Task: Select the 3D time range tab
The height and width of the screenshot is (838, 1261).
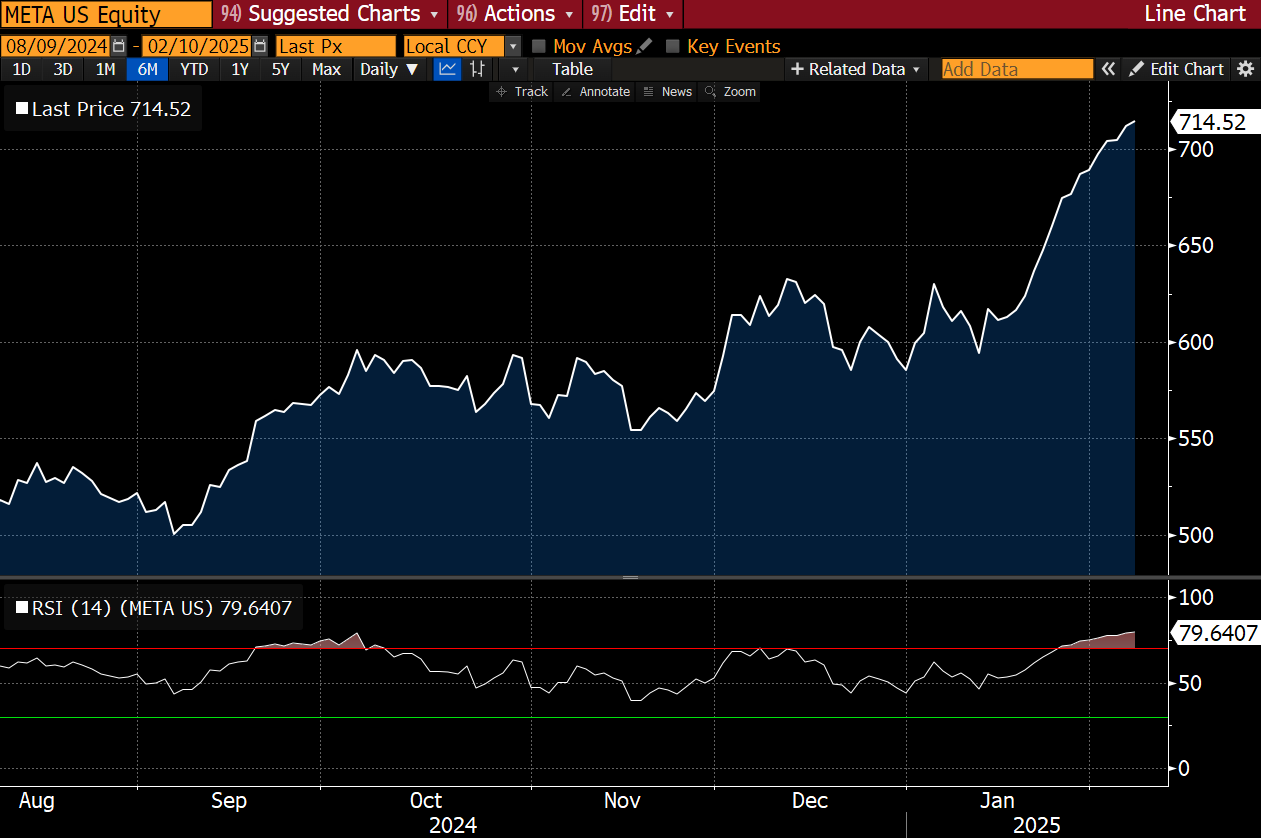Action: [63, 69]
